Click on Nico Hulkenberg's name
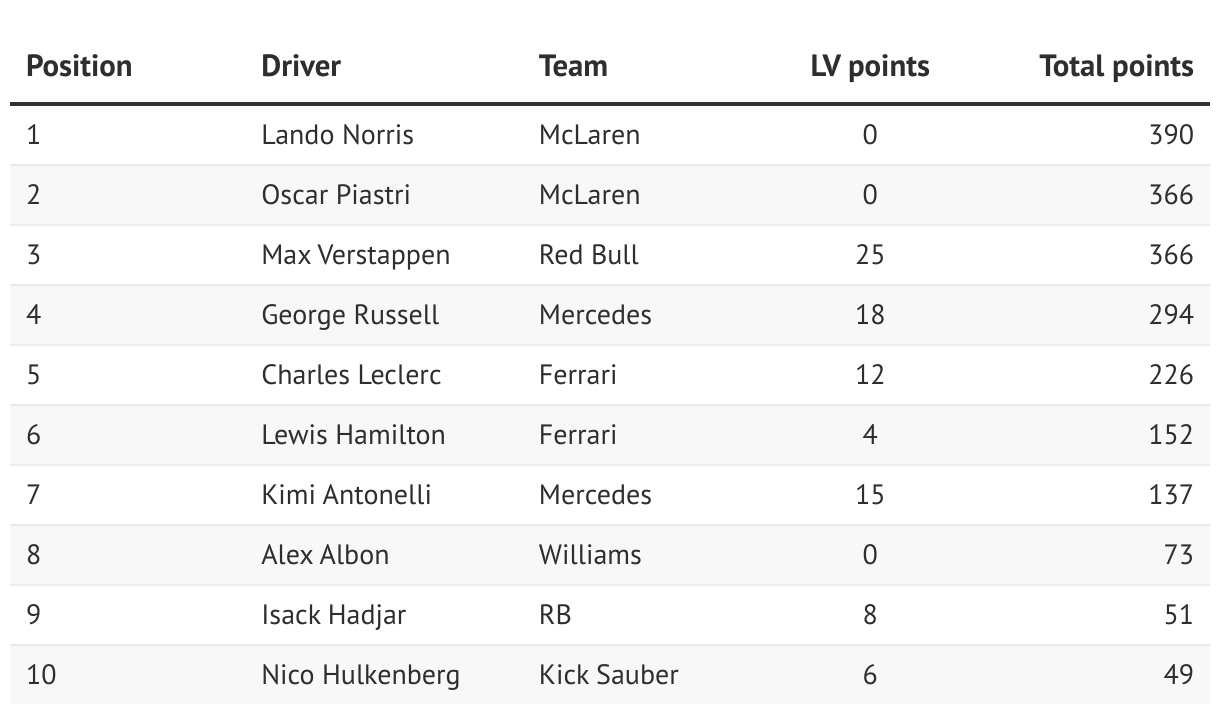Screen dimensions: 1220x714 361,675
